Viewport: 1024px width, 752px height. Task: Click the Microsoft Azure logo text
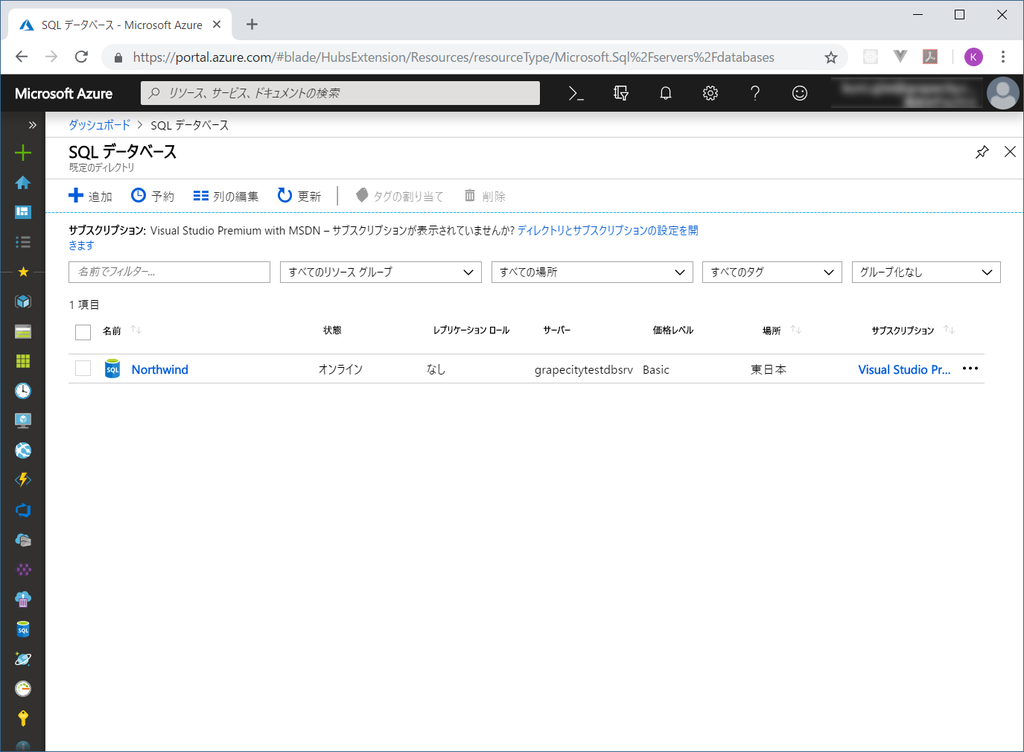pyautogui.click(x=63, y=93)
